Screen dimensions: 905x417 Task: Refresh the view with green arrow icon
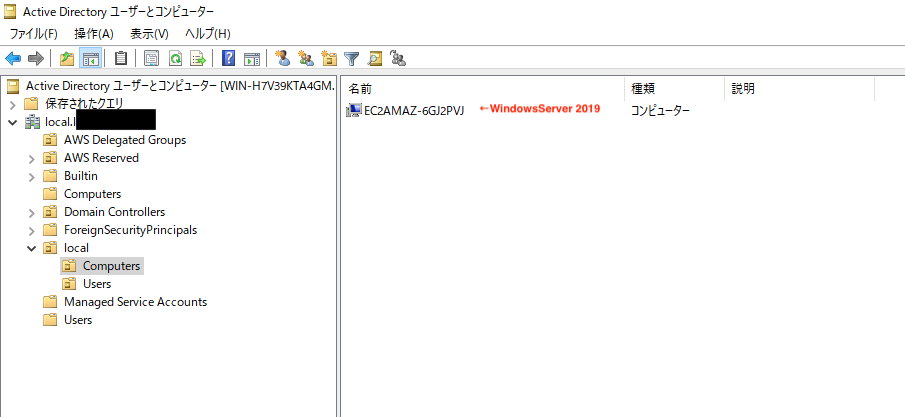click(x=175, y=58)
